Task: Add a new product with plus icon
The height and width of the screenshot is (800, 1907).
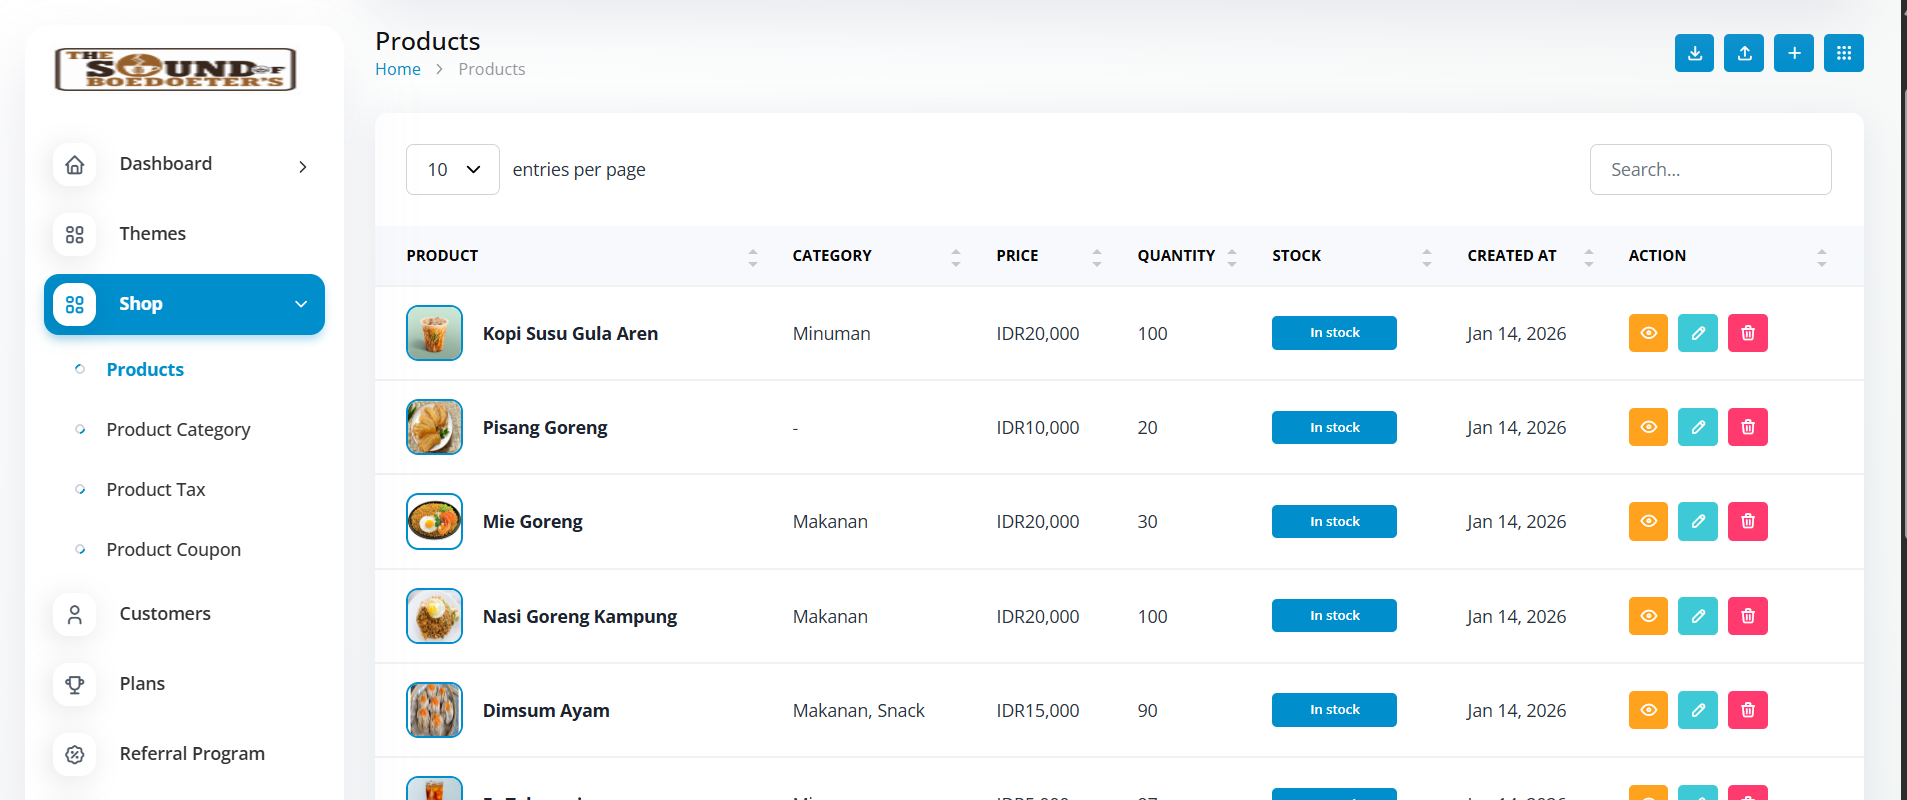Action: pos(1794,53)
